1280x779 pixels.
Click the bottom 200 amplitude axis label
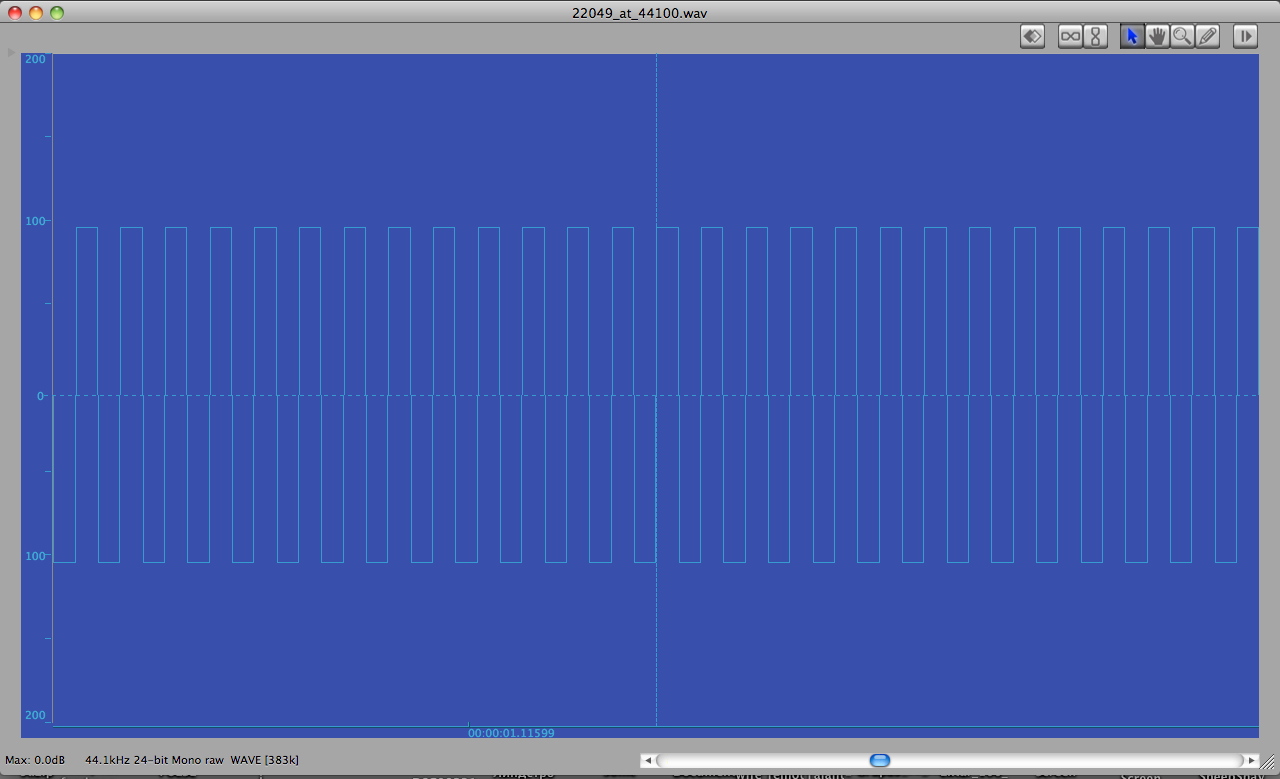click(35, 715)
